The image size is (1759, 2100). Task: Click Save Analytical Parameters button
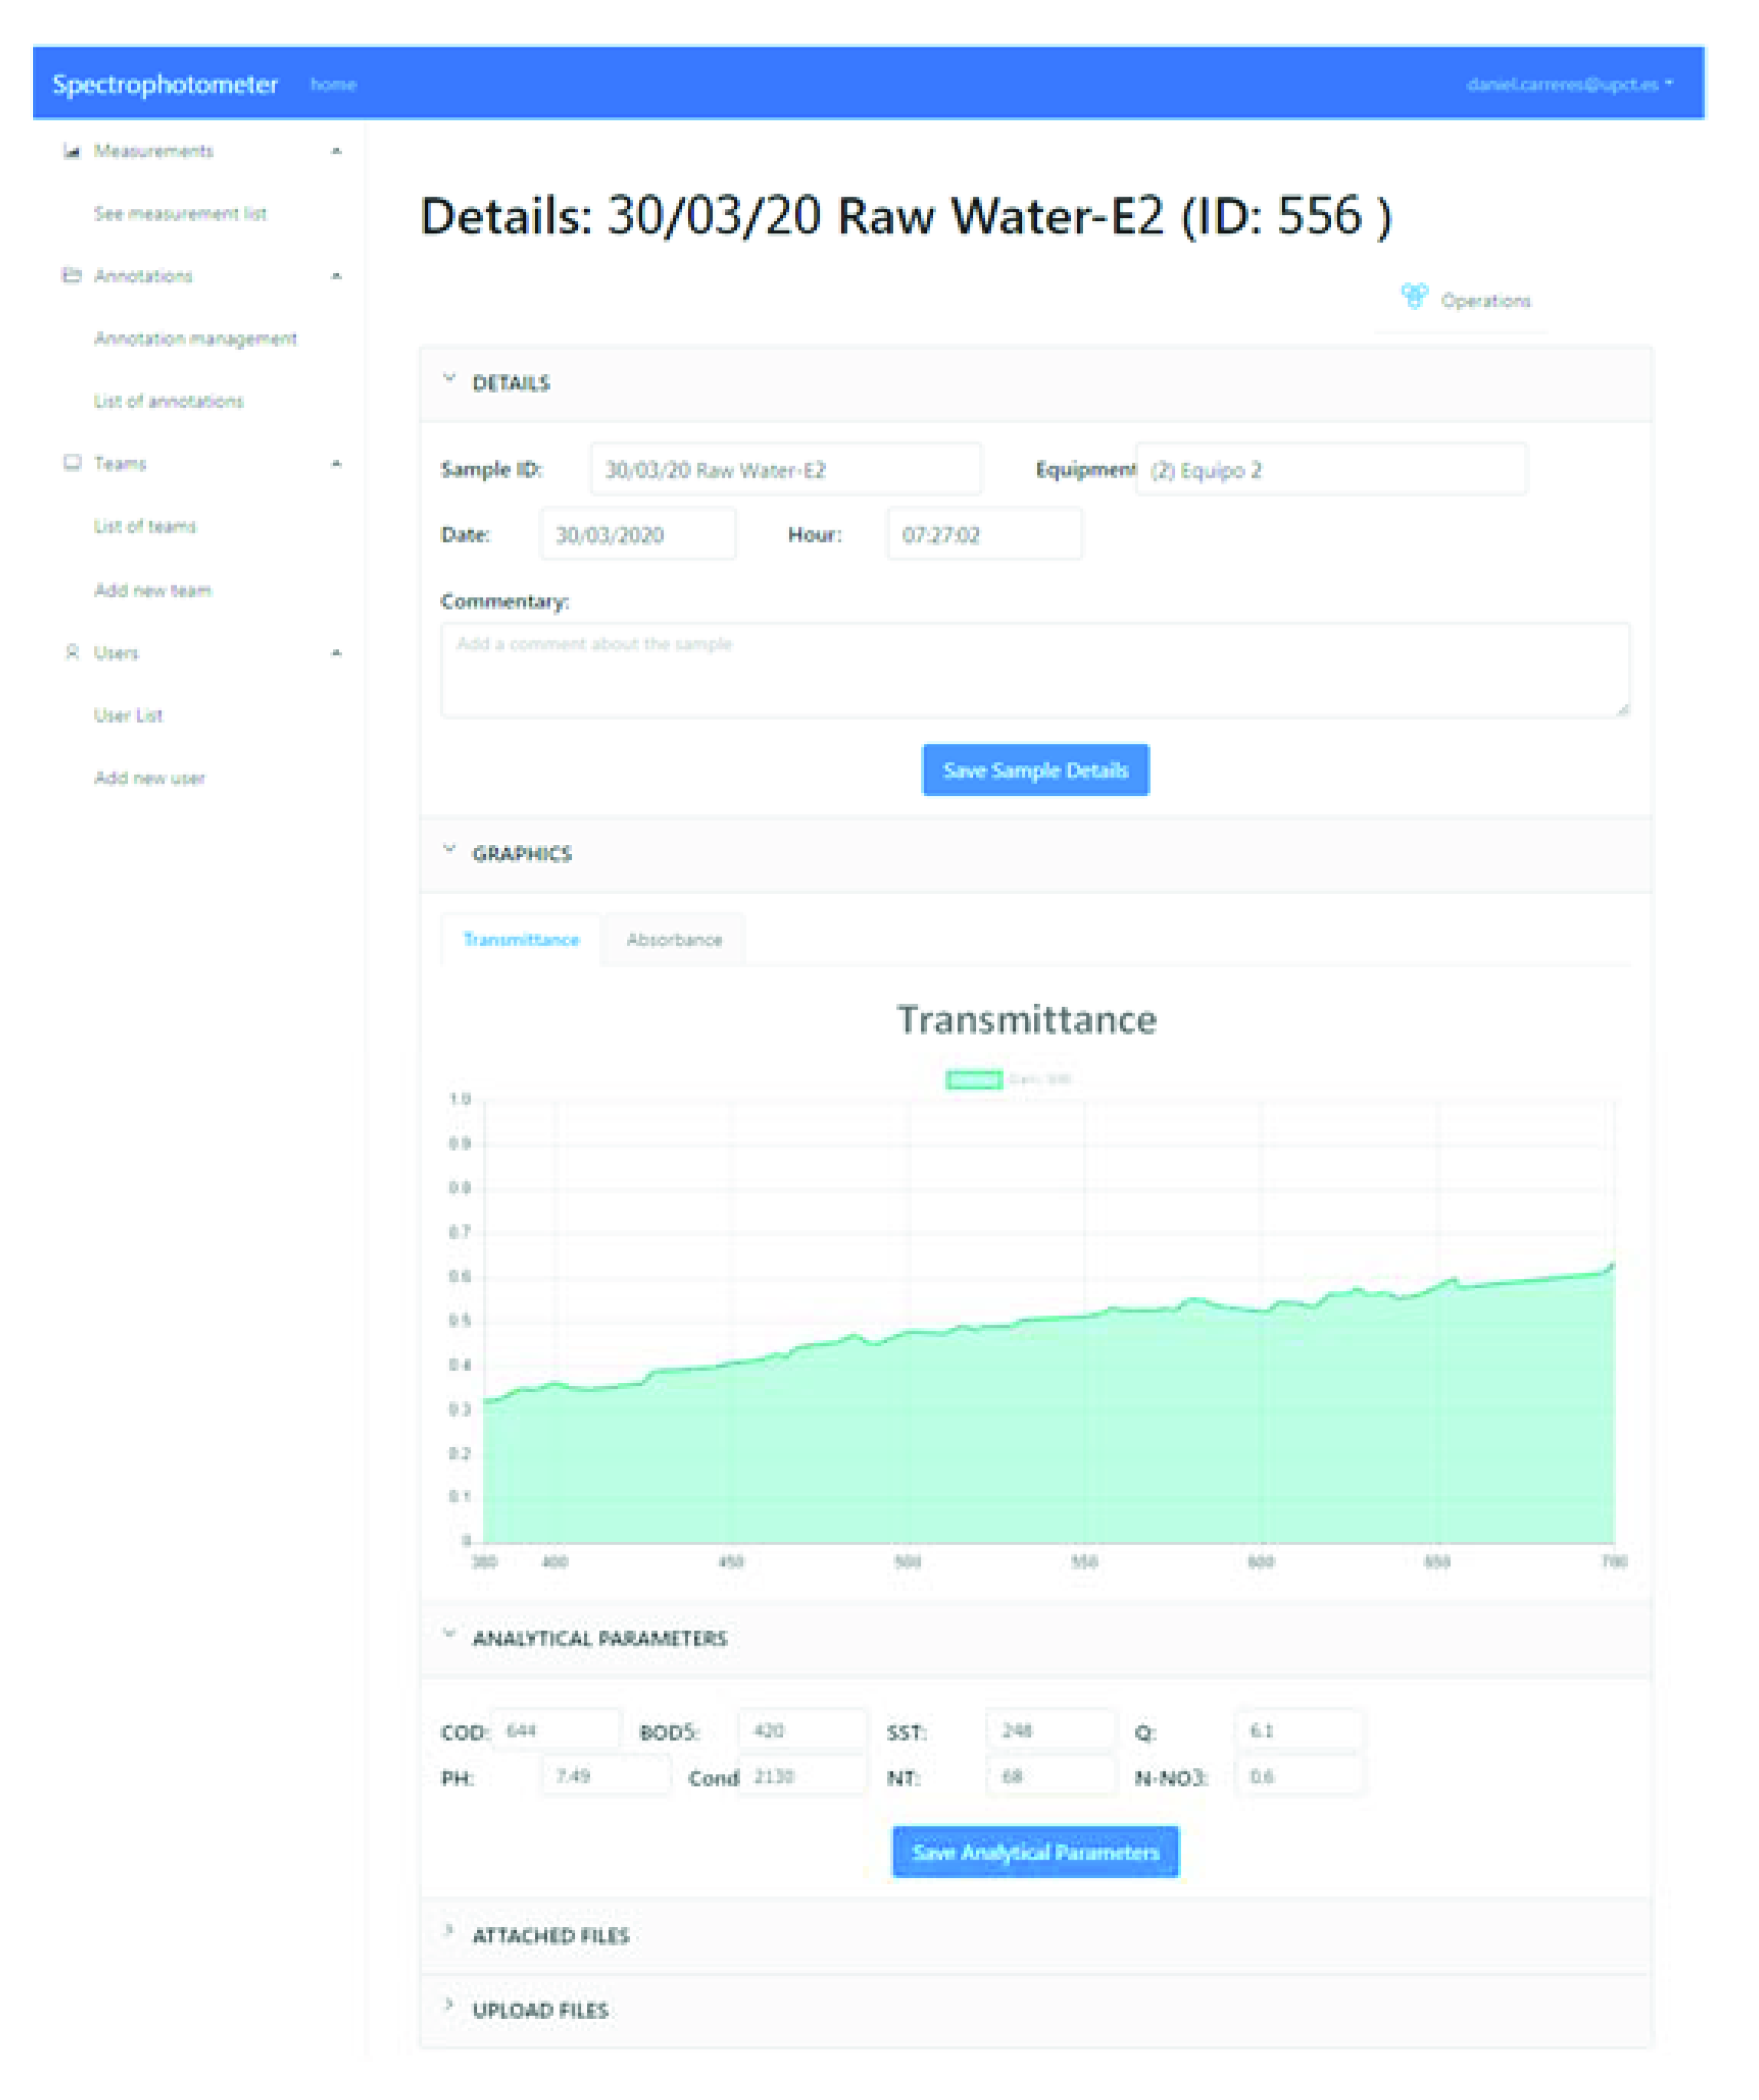(1034, 1852)
